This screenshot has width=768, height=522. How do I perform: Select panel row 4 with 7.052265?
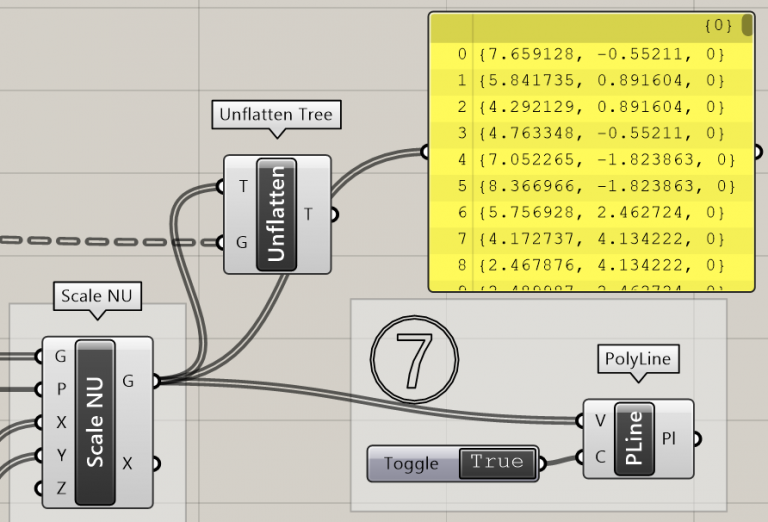point(591,160)
